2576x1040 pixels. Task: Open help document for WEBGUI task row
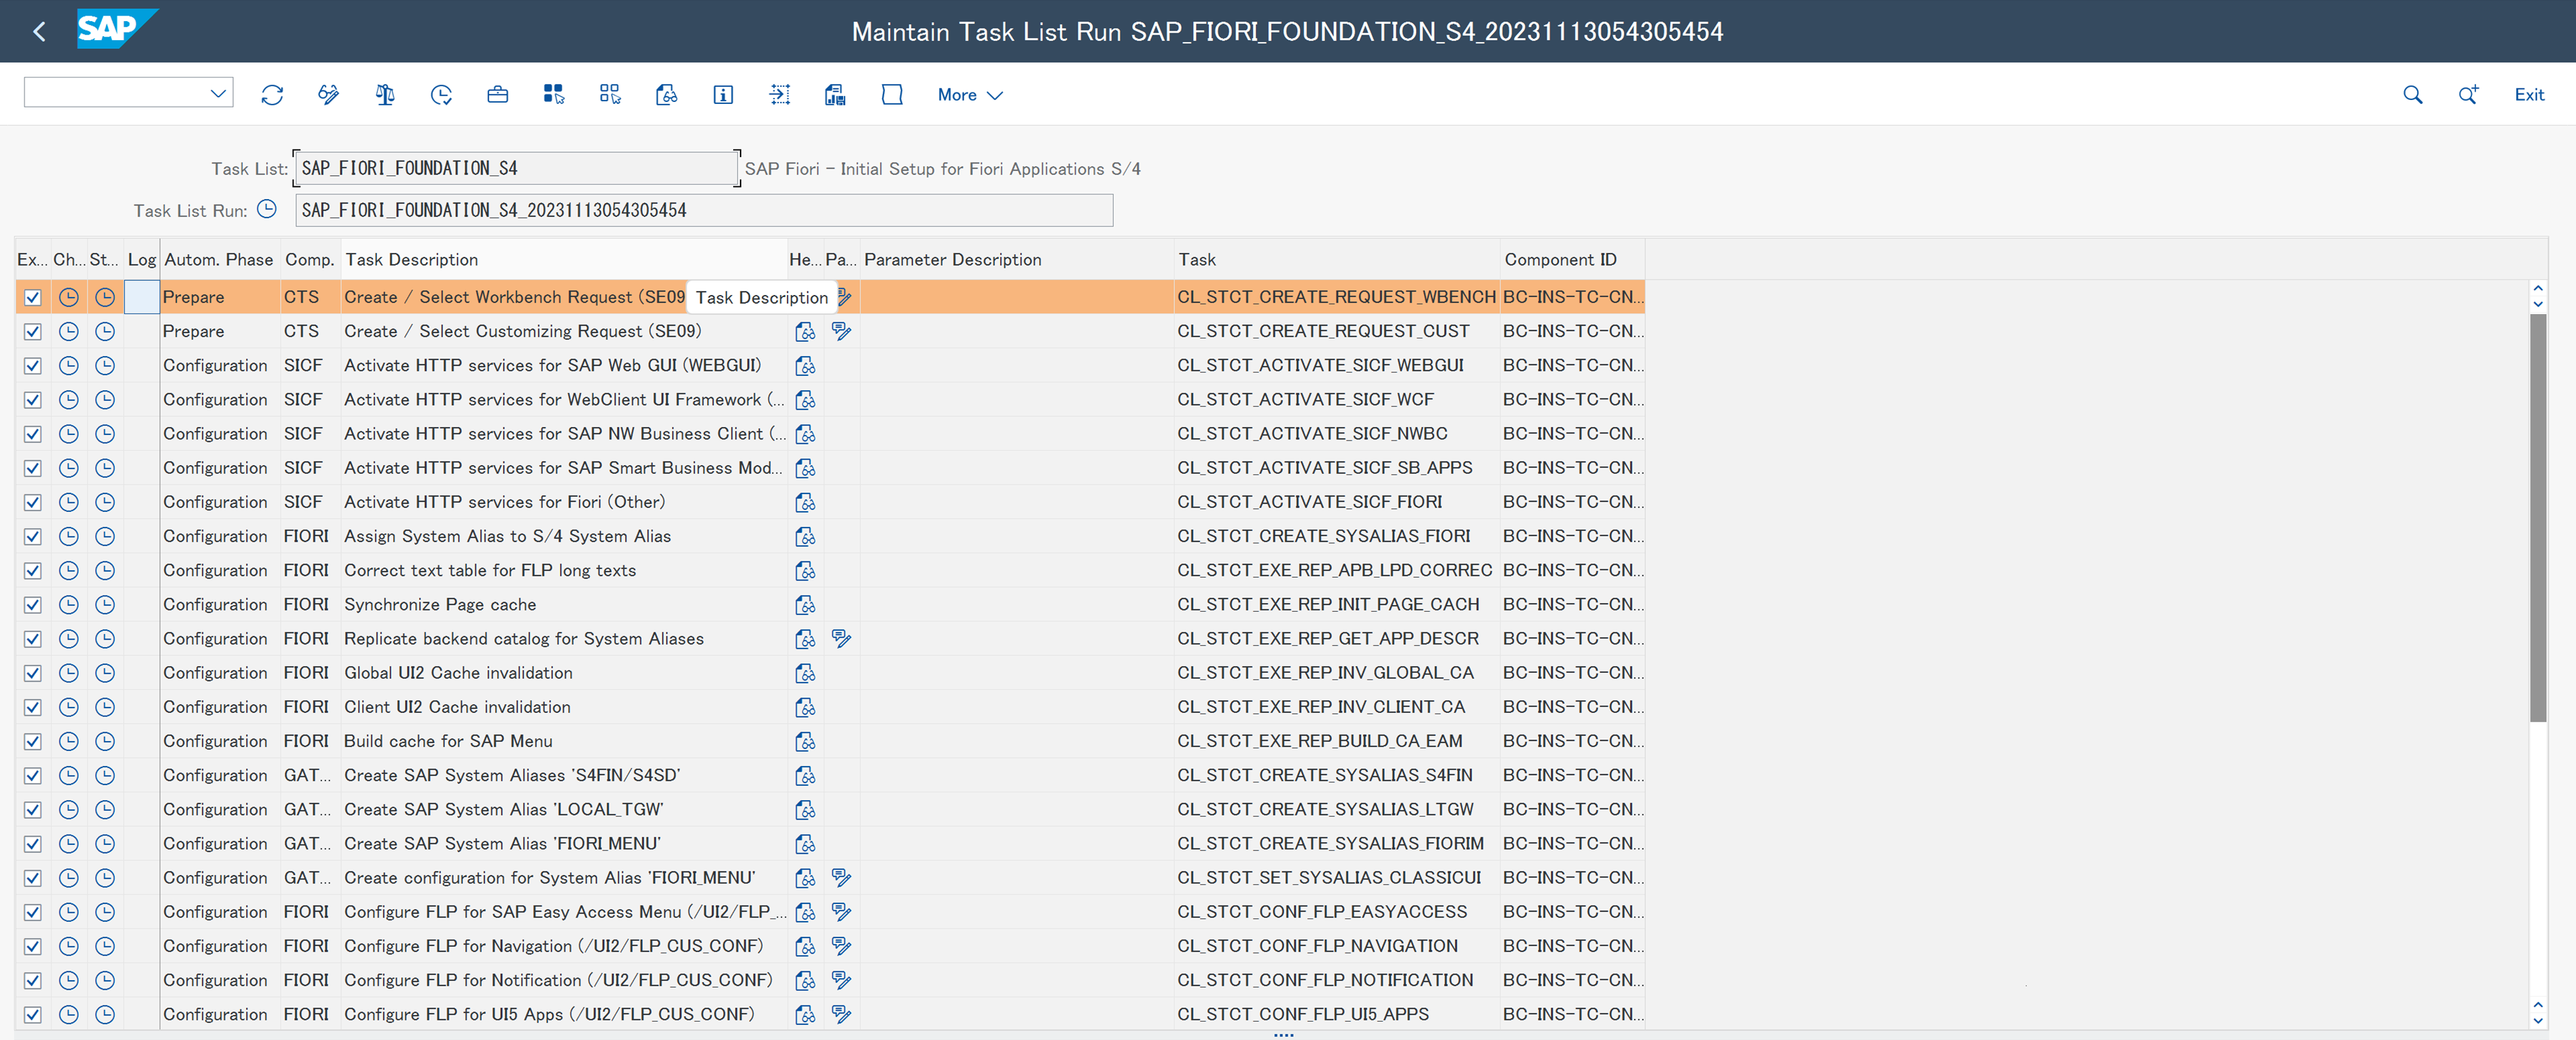pos(805,366)
